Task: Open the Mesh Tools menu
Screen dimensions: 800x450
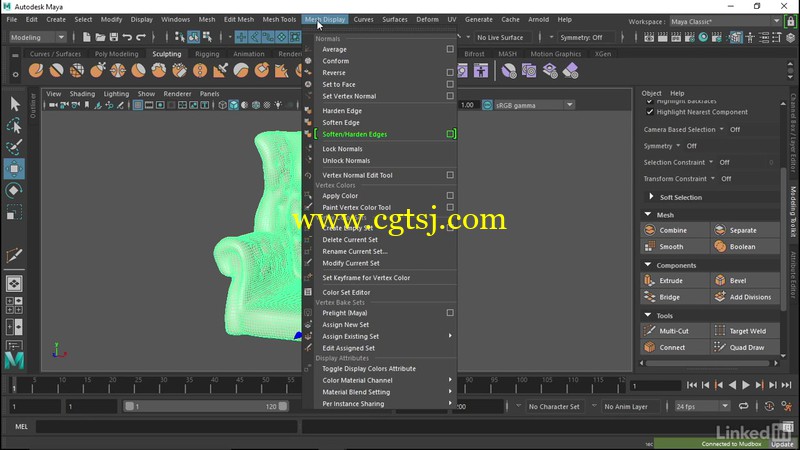Action: click(279, 19)
